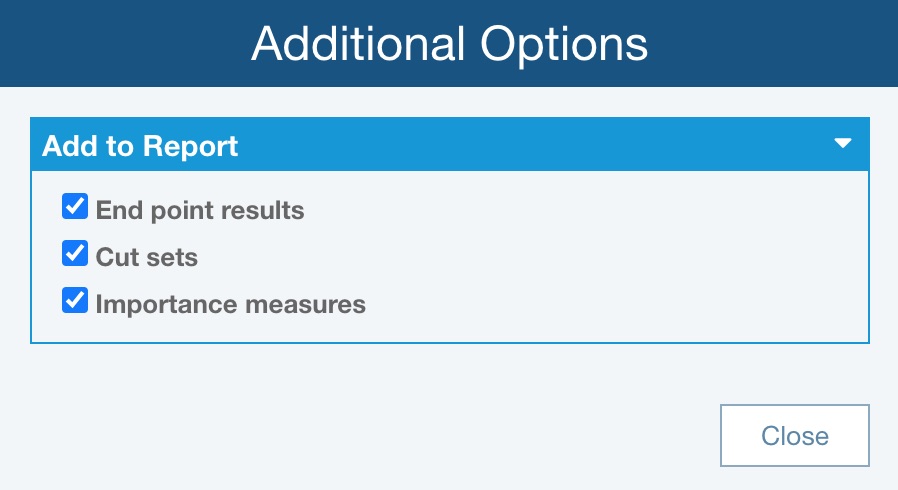Click the tick icon before End point results
This screenshot has width=898, height=490.
point(75,207)
